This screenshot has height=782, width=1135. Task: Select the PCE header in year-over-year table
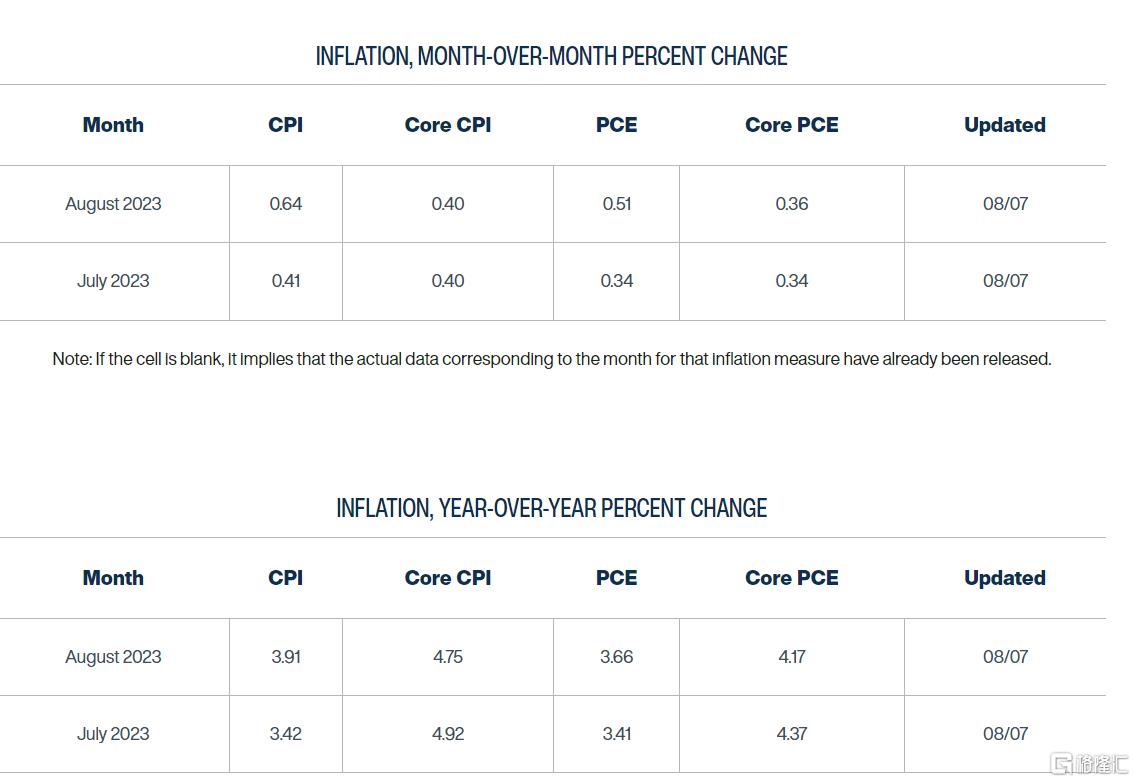617,578
